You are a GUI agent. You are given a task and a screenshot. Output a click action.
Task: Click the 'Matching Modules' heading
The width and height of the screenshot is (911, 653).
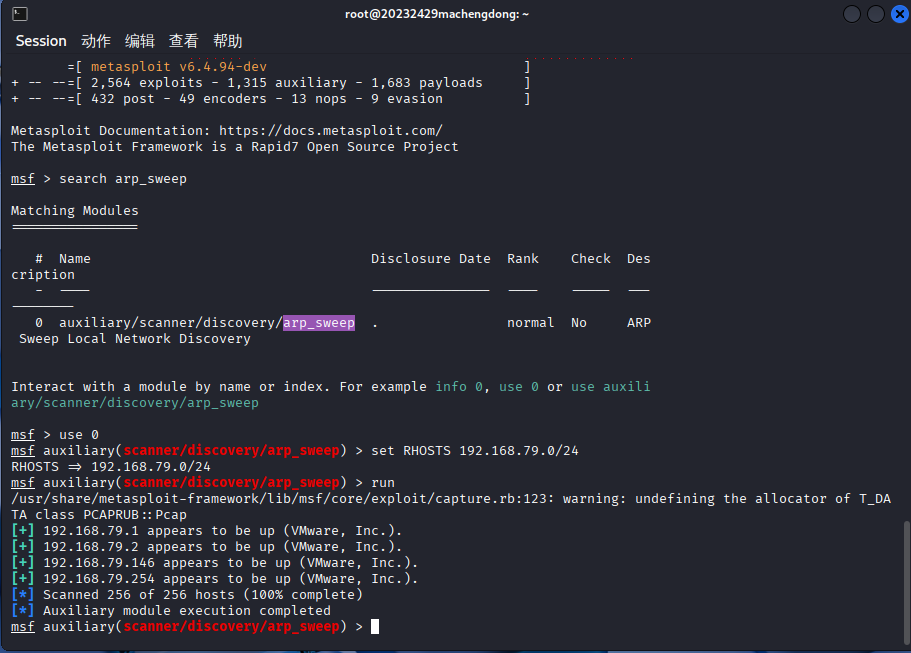tap(75, 211)
